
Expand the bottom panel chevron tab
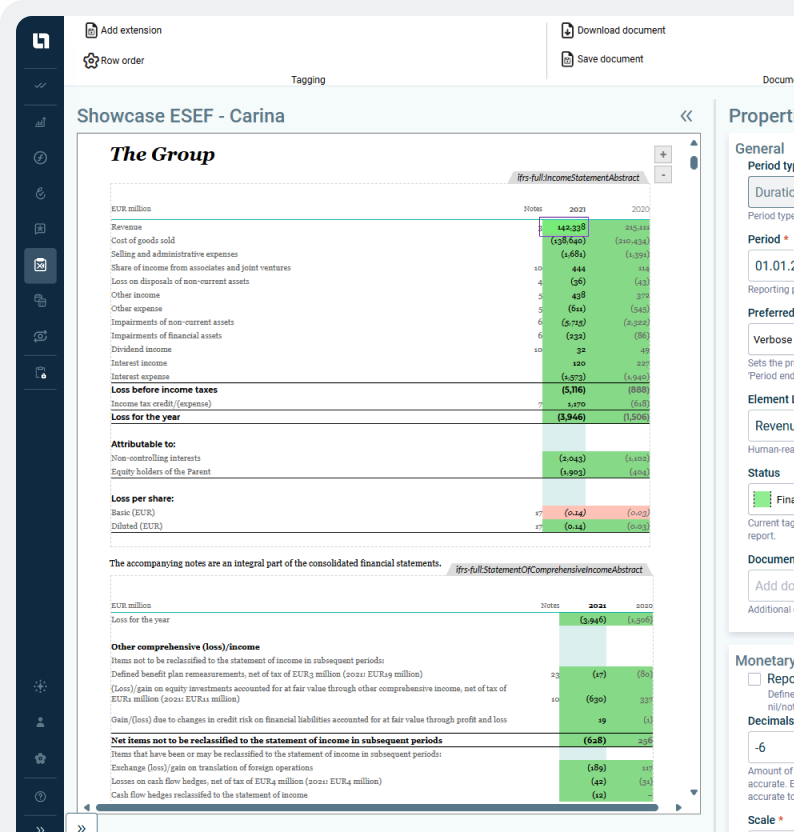[81, 826]
